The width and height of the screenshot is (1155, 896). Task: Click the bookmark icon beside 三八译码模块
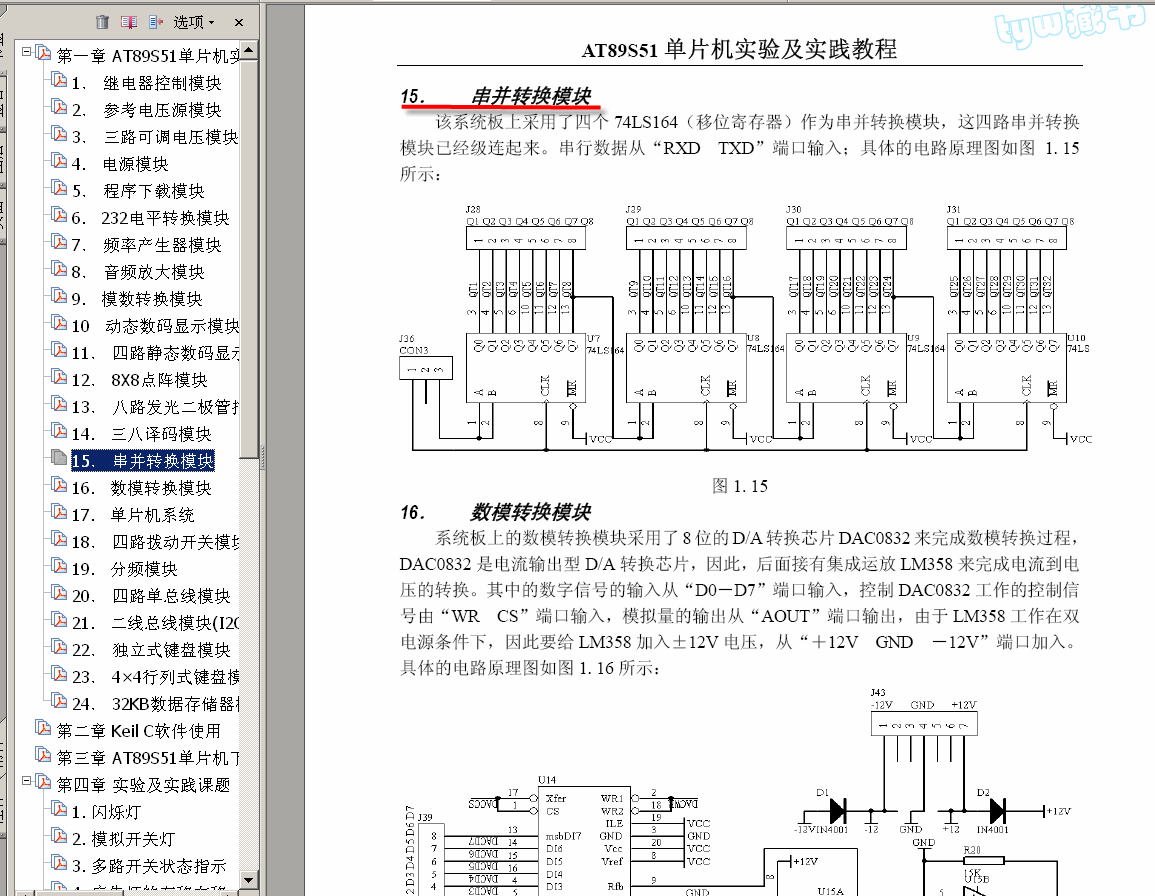(59, 432)
